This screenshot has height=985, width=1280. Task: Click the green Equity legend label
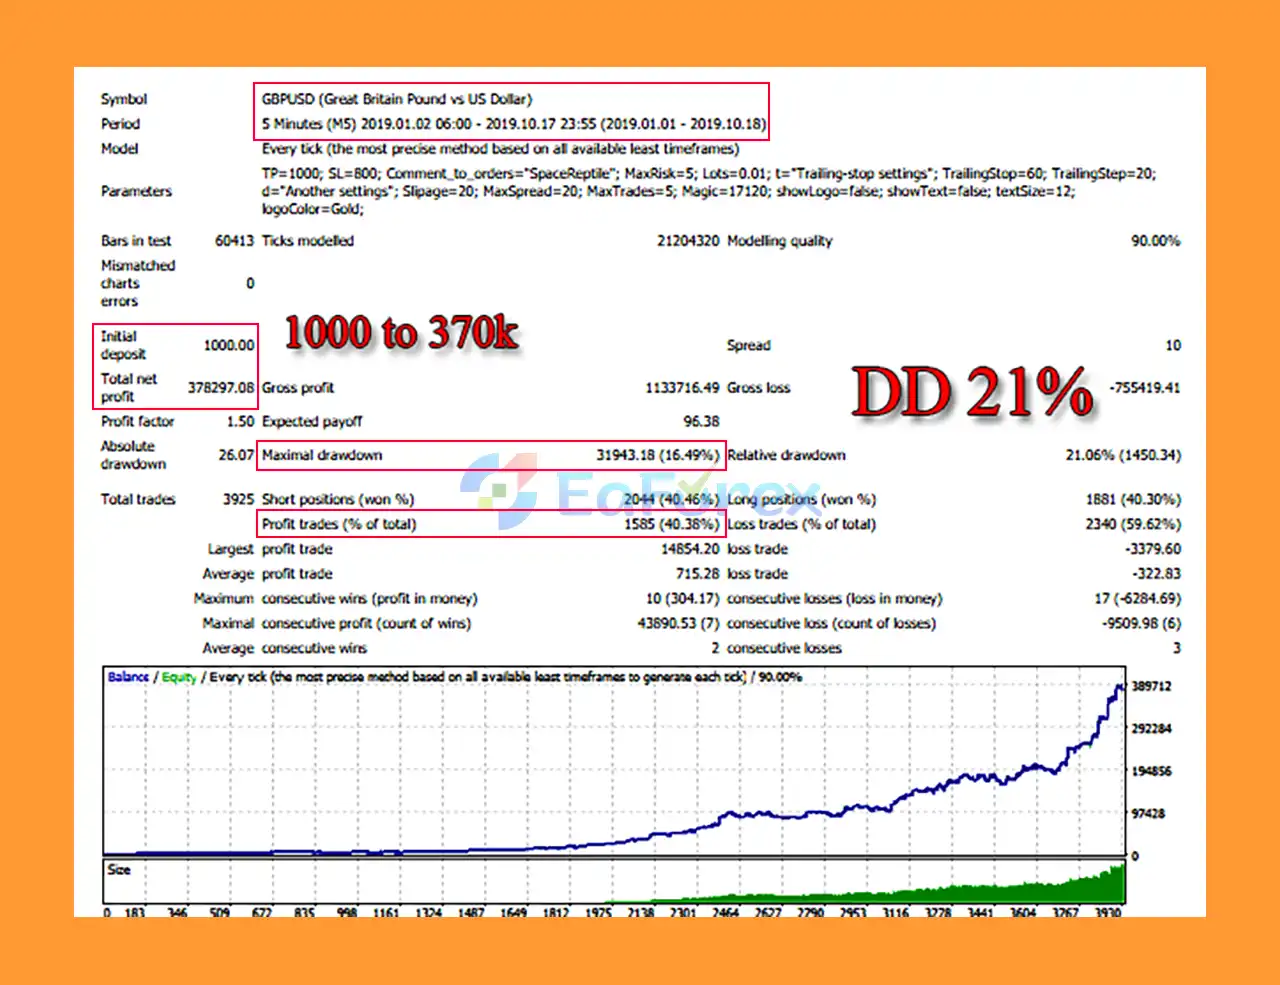coord(179,677)
